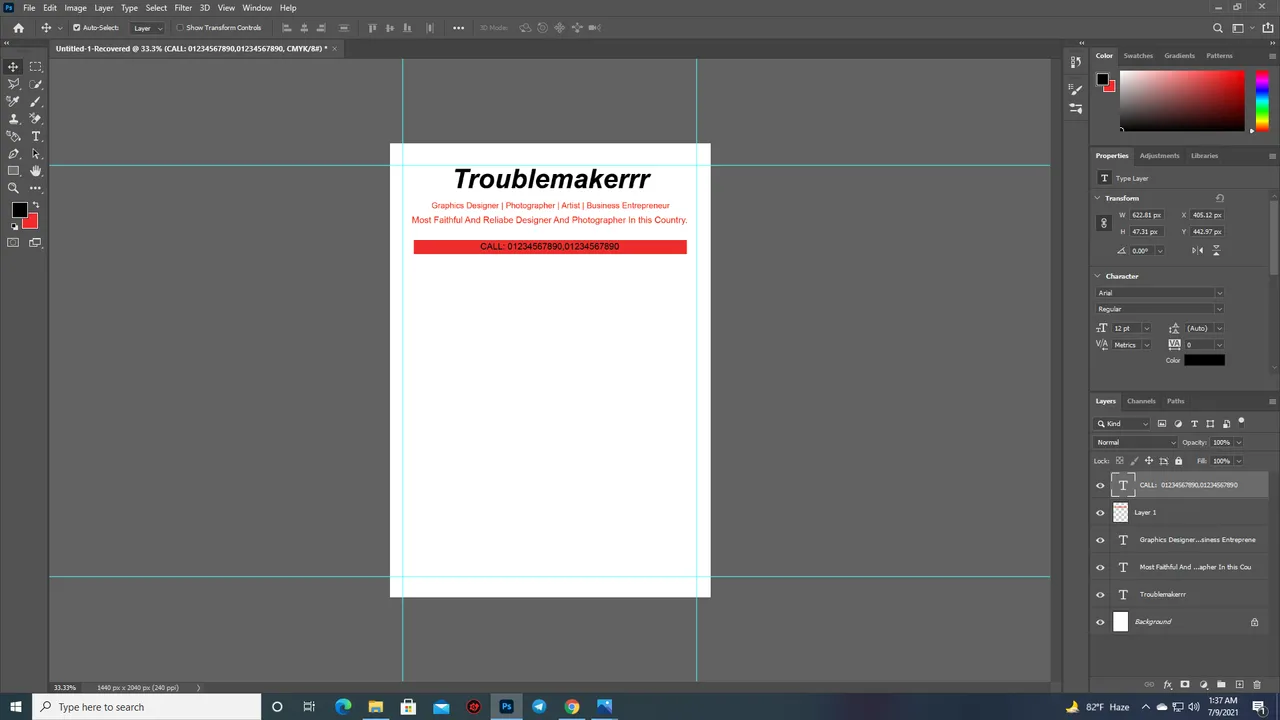Select the Brush tool

pyautogui.click(x=36, y=101)
